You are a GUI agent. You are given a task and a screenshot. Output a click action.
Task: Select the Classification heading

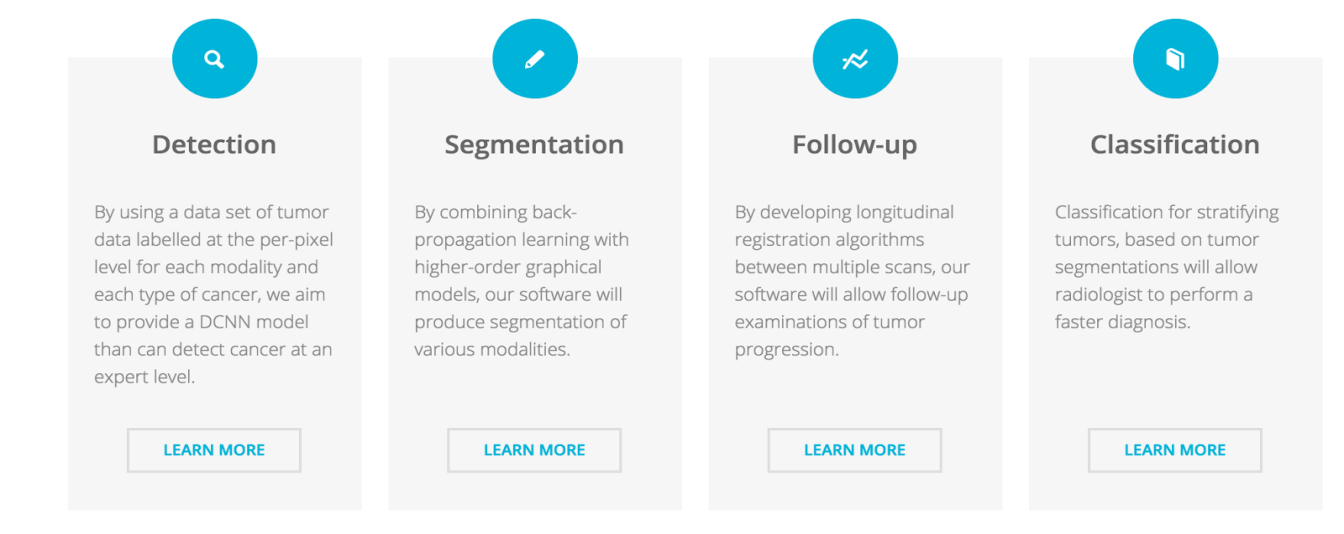pos(1175,144)
